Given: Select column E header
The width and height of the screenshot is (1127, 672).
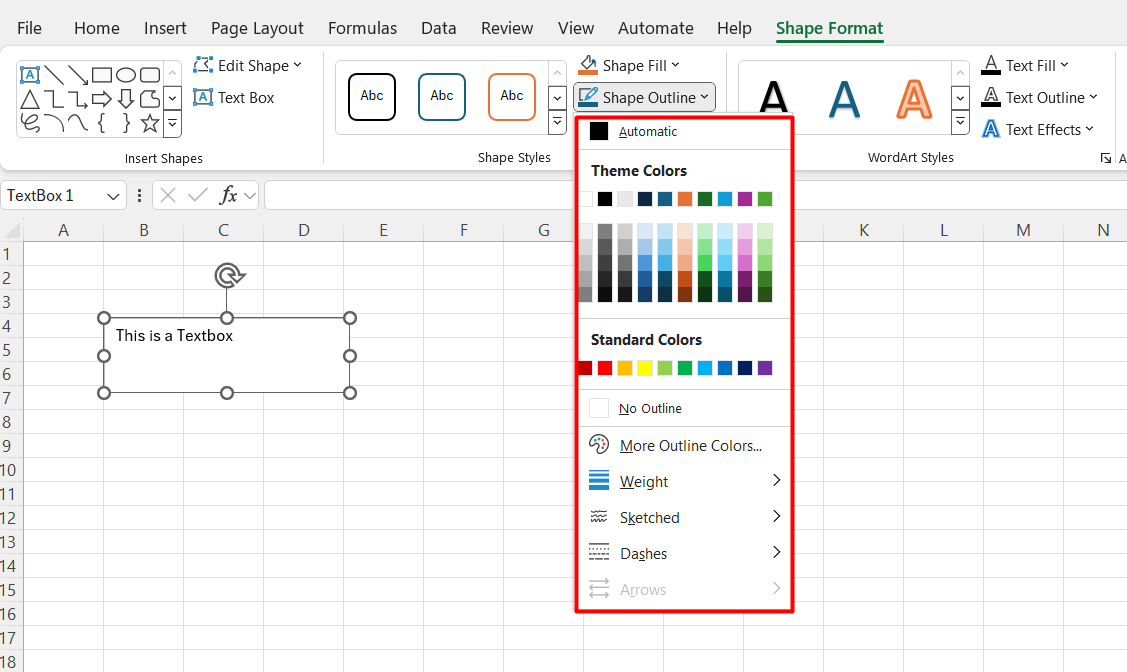Looking at the screenshot, I should [x=384, y=230].
